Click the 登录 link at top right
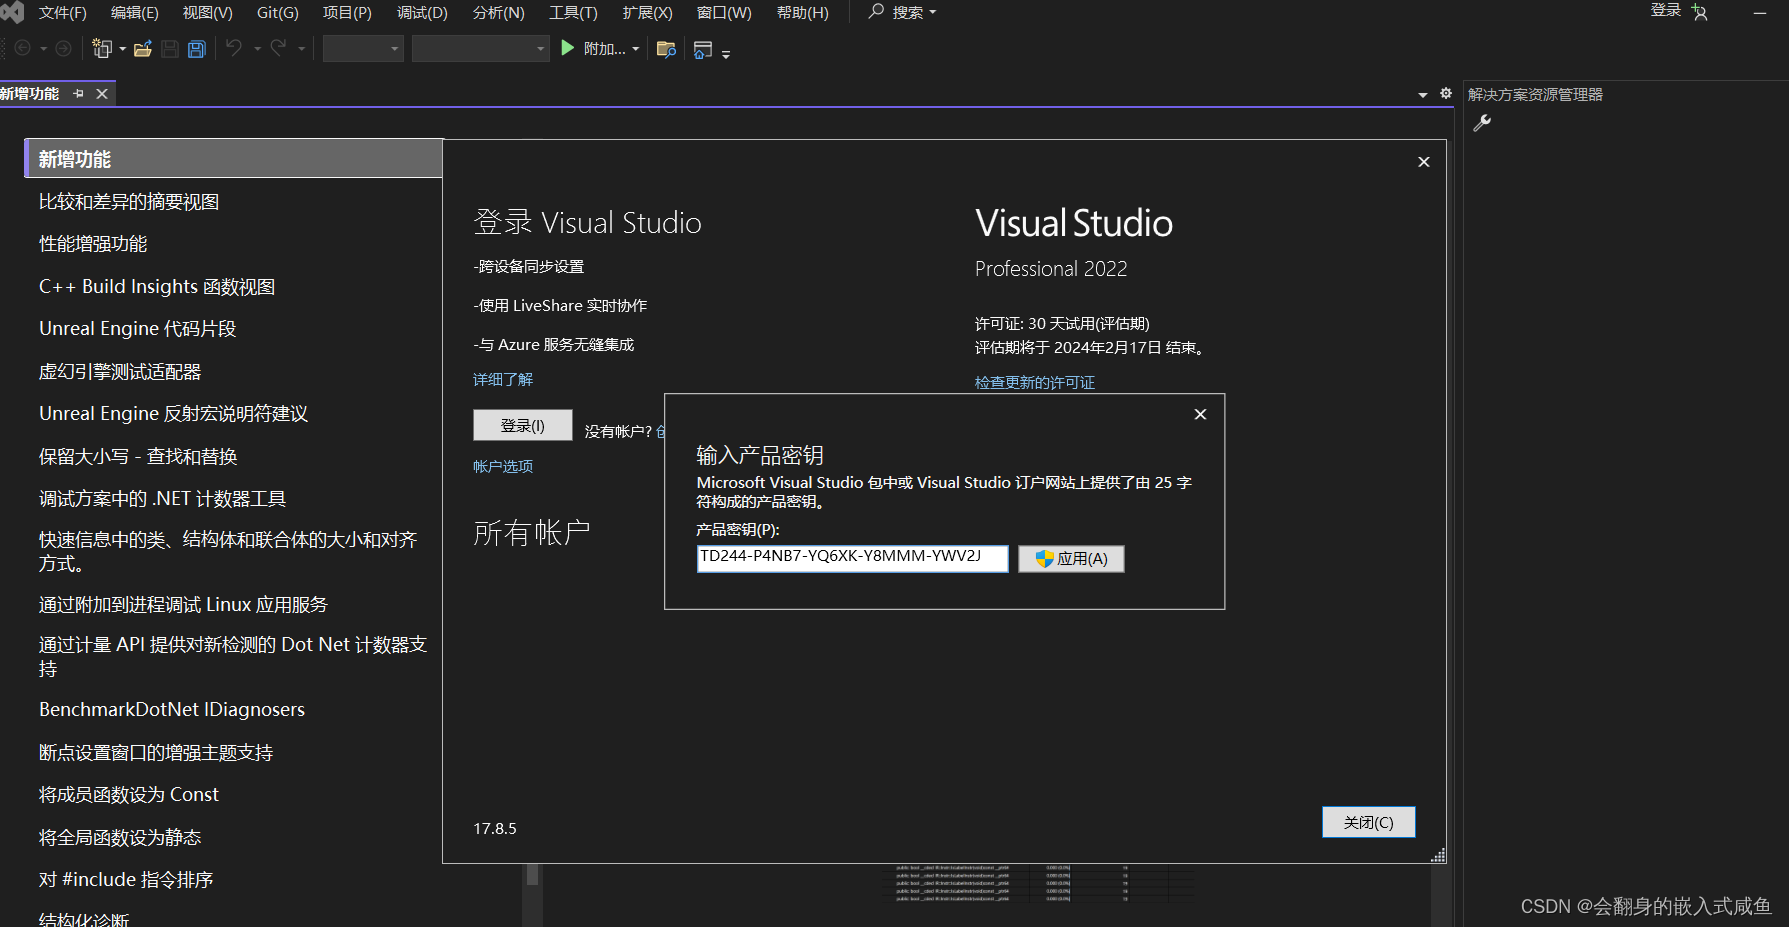This screenshot has height=927, width=1789. tap(1665, 10)
